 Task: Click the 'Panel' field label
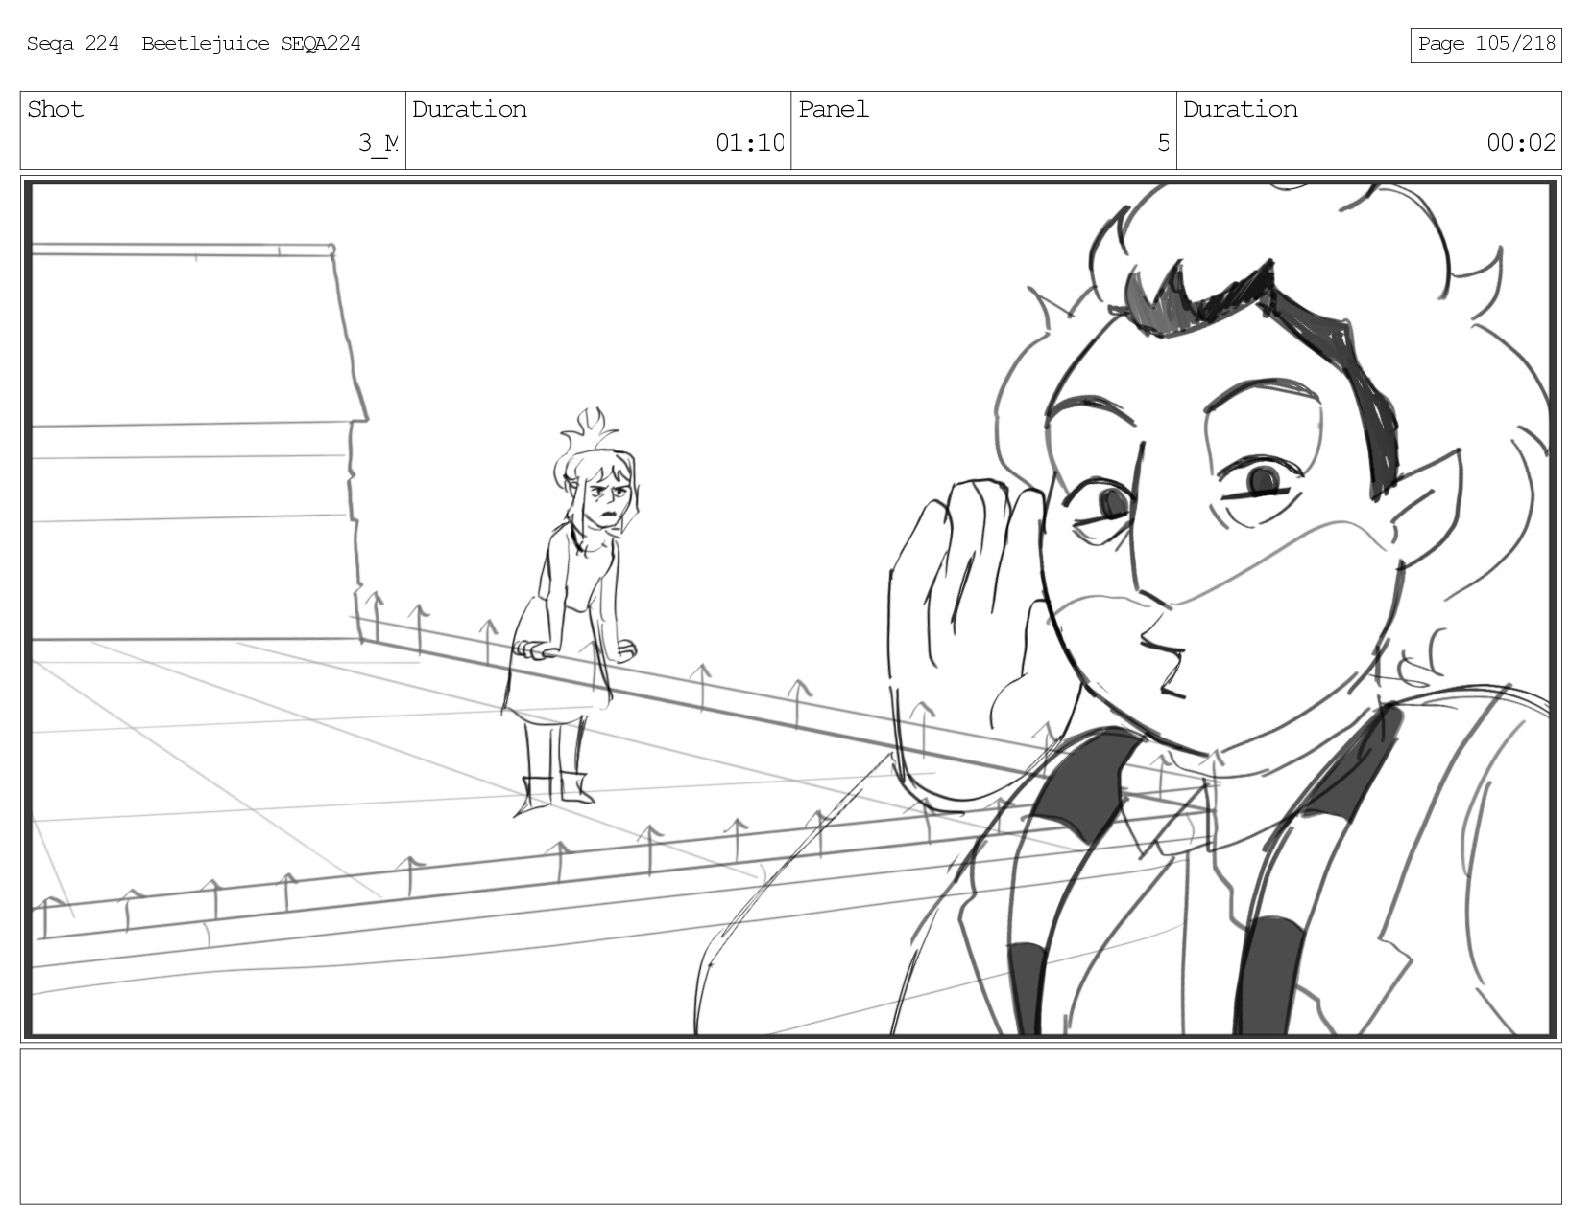click(x=833, y=109)
